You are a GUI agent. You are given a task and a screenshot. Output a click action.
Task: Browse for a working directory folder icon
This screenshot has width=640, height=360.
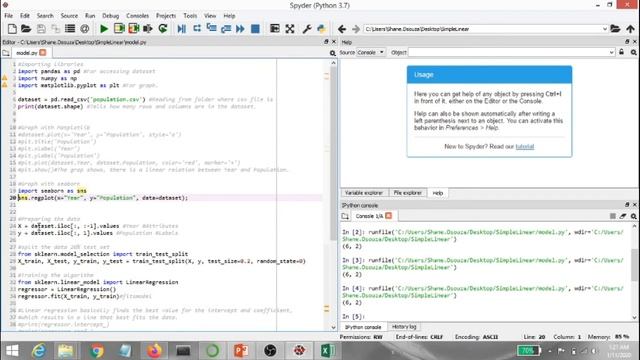pos(615,29)
